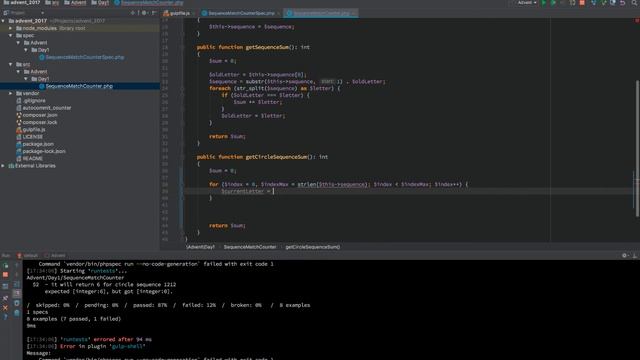Open help question mark in Run panel
Screen dimensions: 640x360
(5, 317)
